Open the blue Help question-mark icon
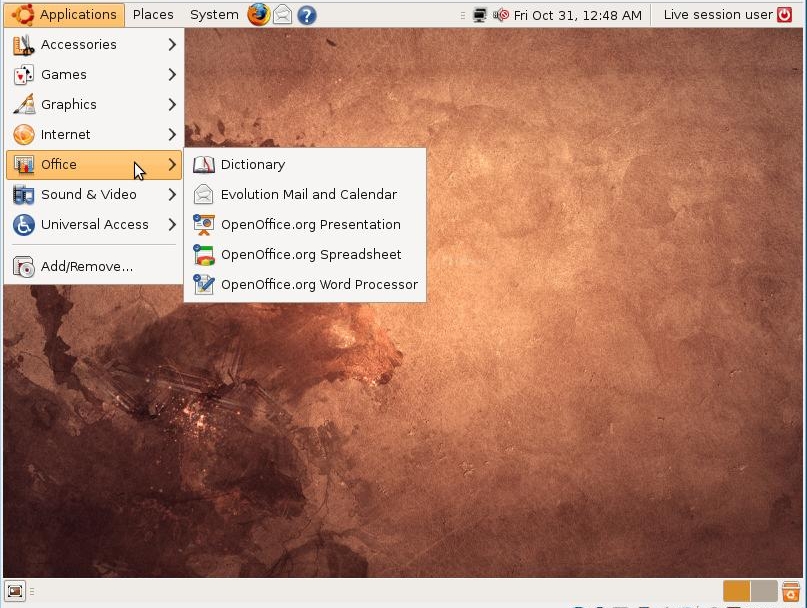The height and width of the screenshot is (608, 807). (307, 15)
